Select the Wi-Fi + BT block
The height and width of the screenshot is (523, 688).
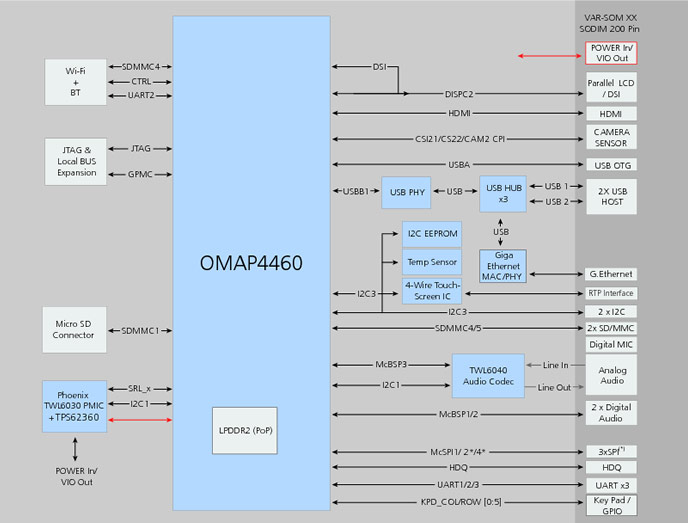(x=75, y=82)
